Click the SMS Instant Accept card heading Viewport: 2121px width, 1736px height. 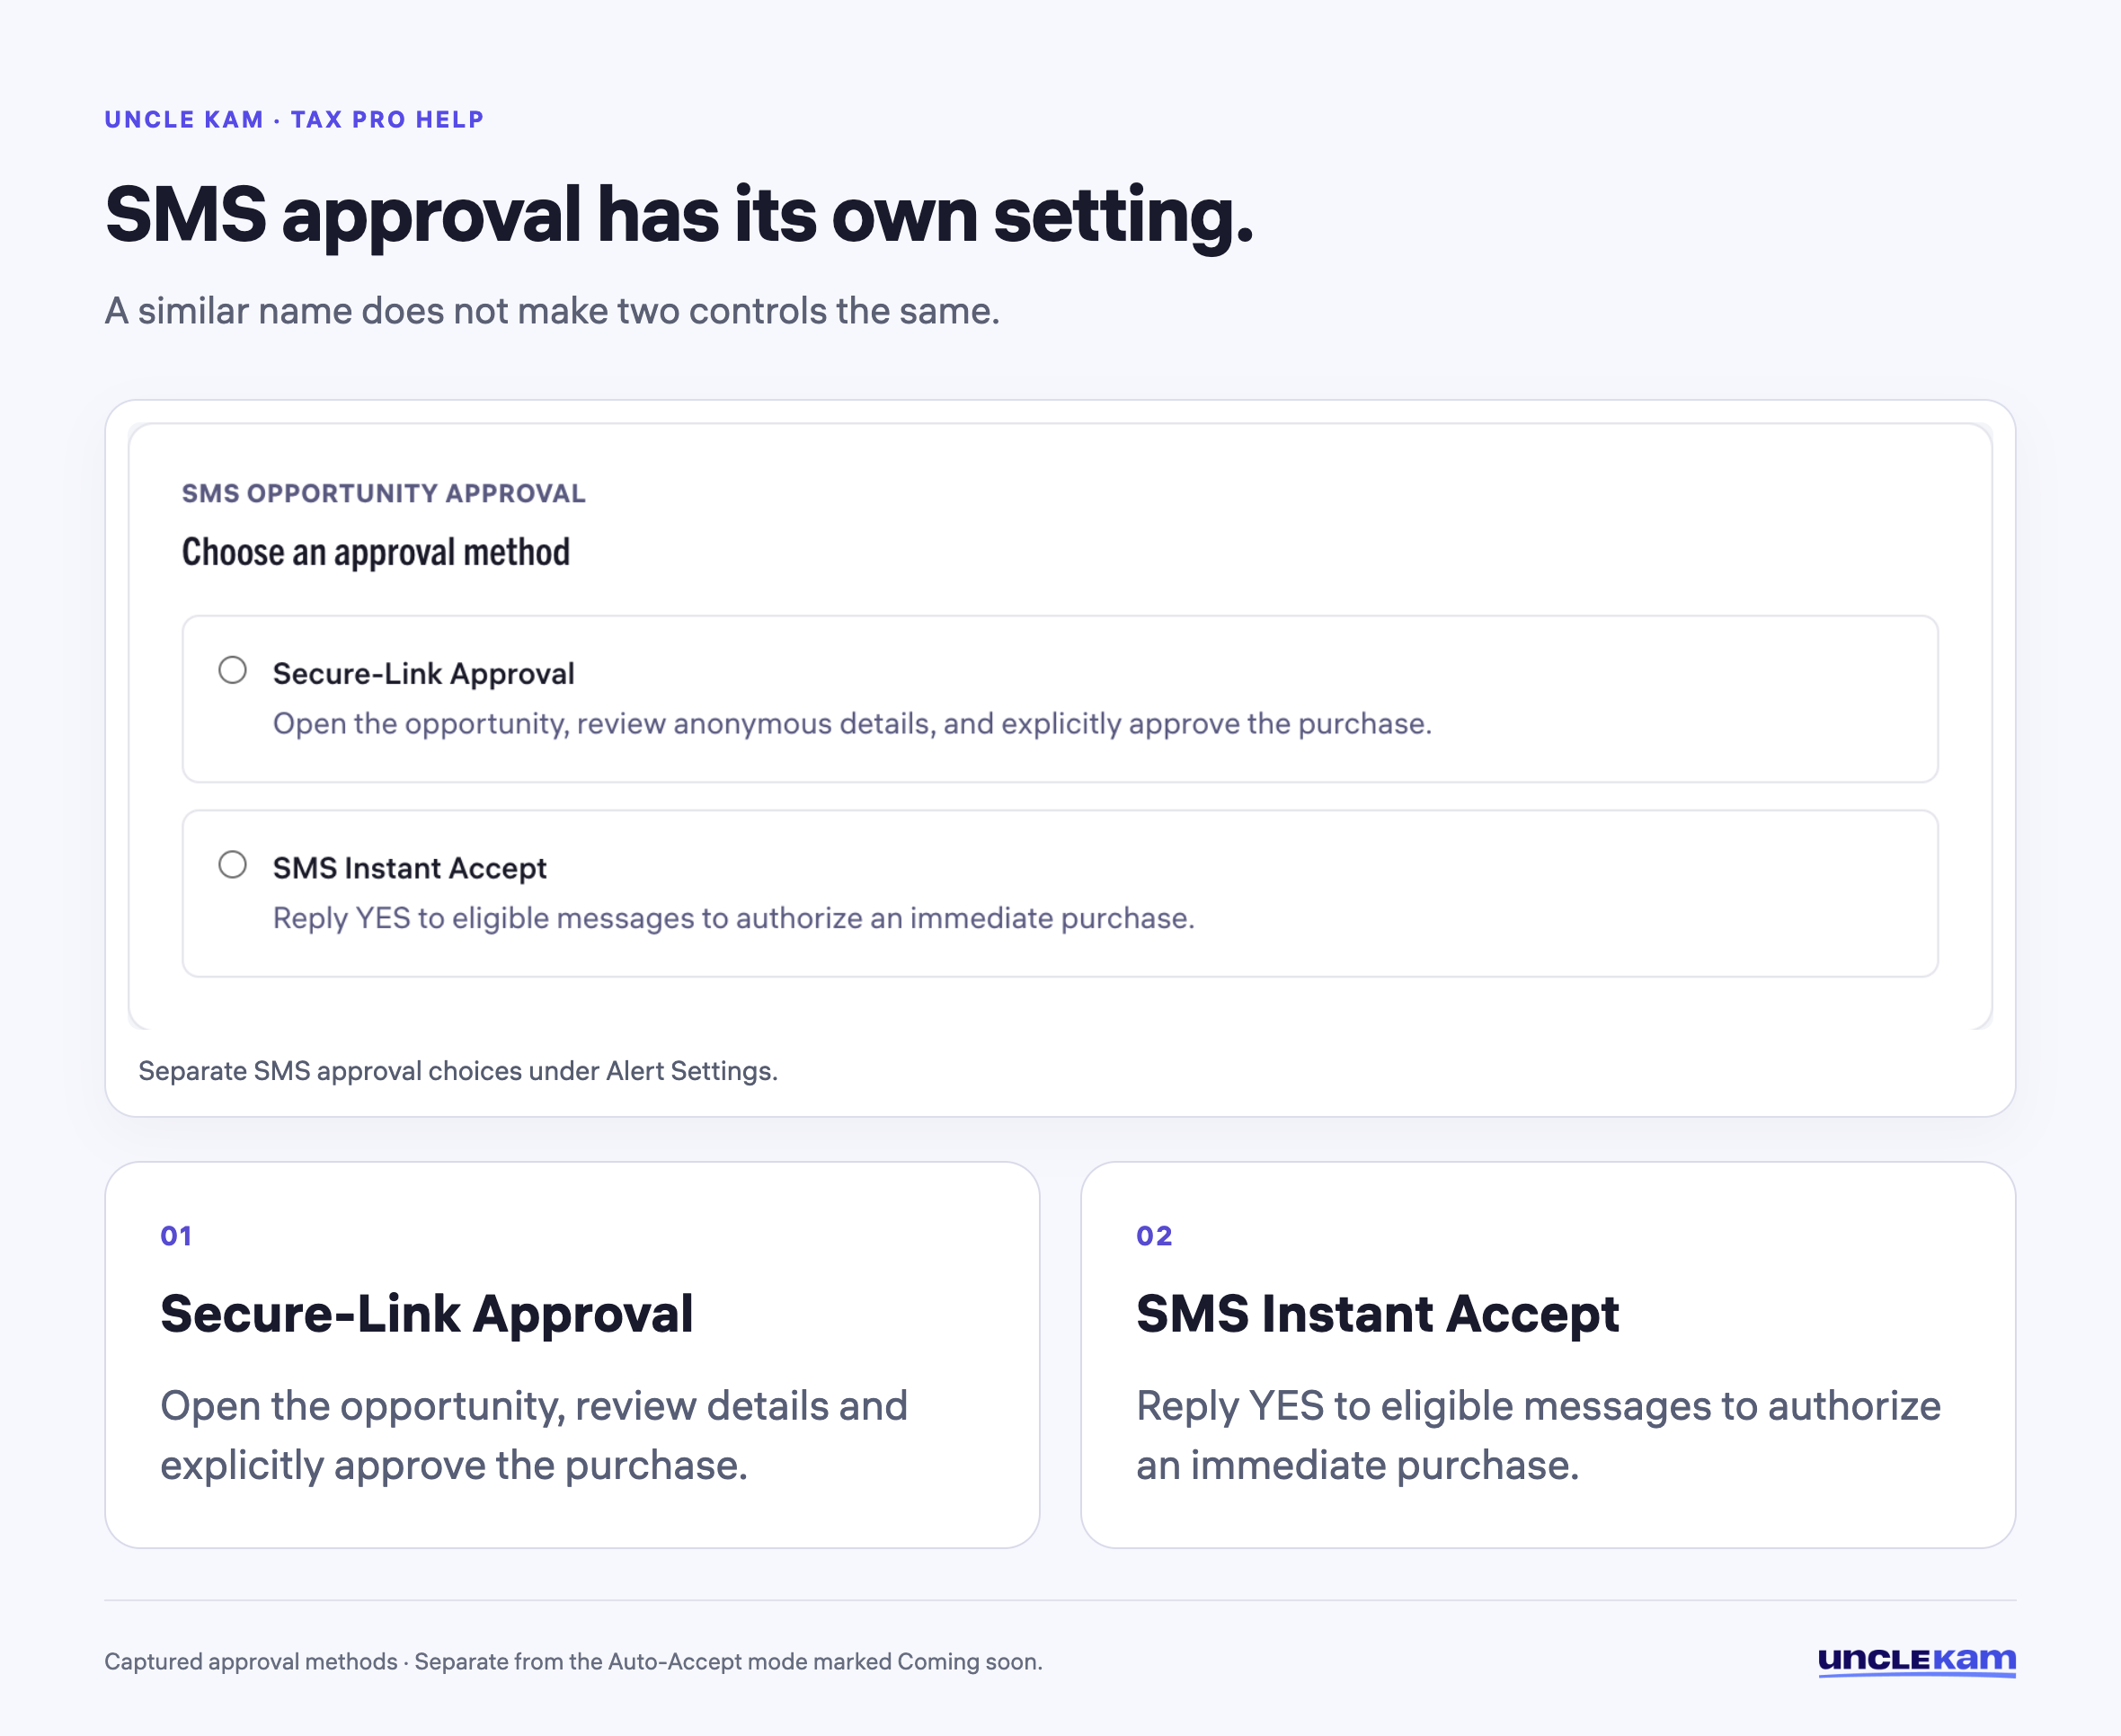[x=1377, y=1314]
